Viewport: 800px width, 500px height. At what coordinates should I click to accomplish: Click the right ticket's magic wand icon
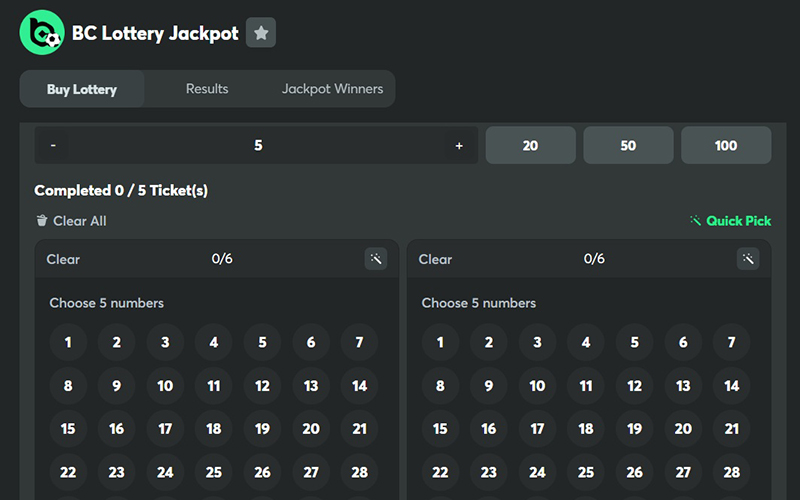tap(748, 259)
